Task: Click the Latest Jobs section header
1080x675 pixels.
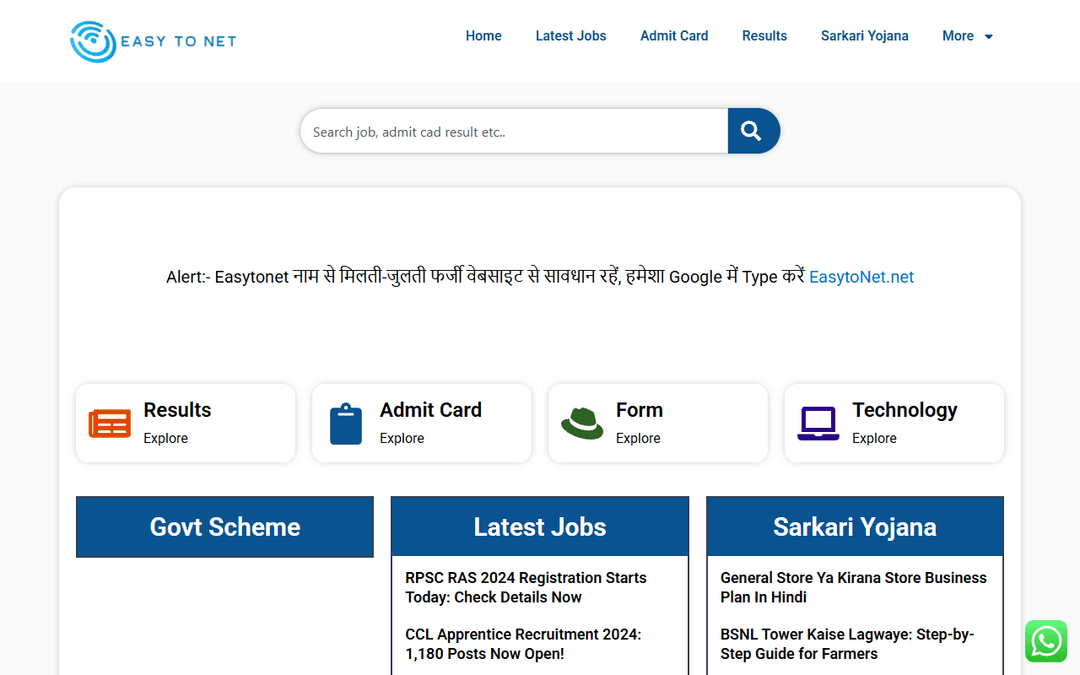Action: (x=540, y=527)
